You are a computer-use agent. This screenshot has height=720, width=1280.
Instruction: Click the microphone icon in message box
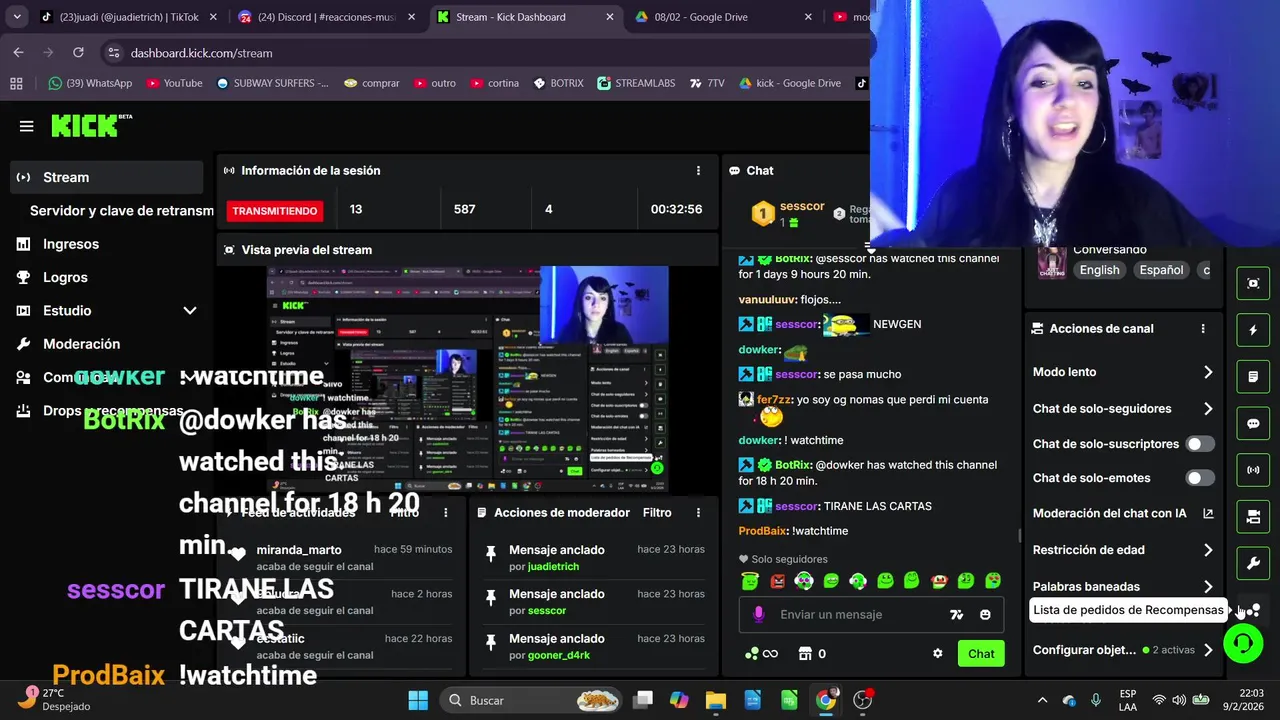pyautogui.click(x=759, y=615)
